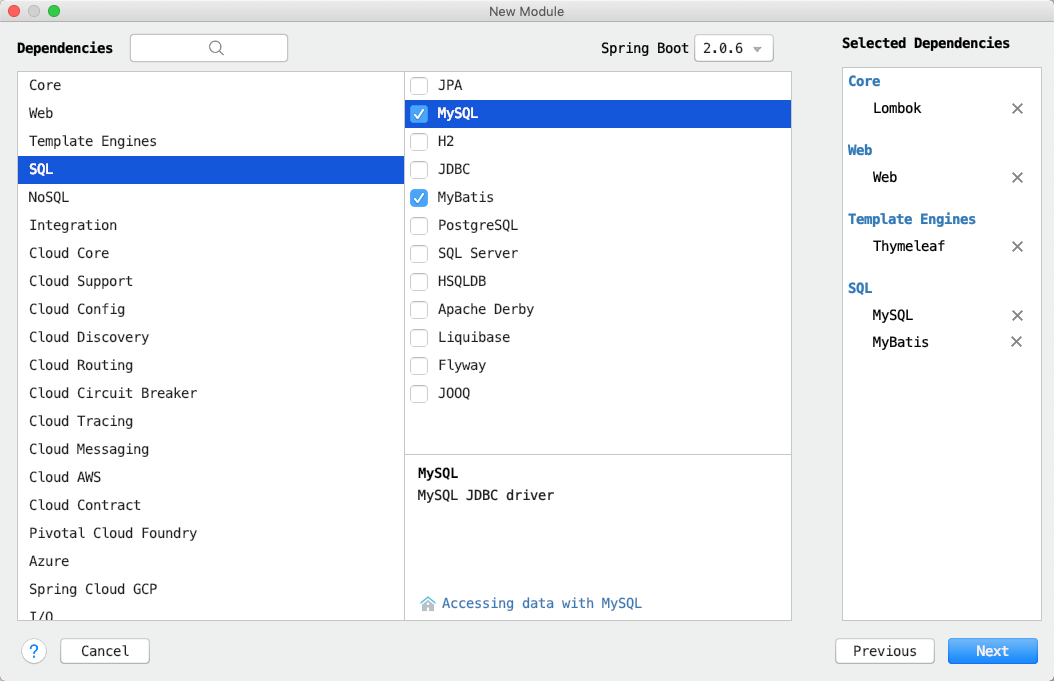
Task: Select the NoSQL category
Action: (x=211, y=198)
